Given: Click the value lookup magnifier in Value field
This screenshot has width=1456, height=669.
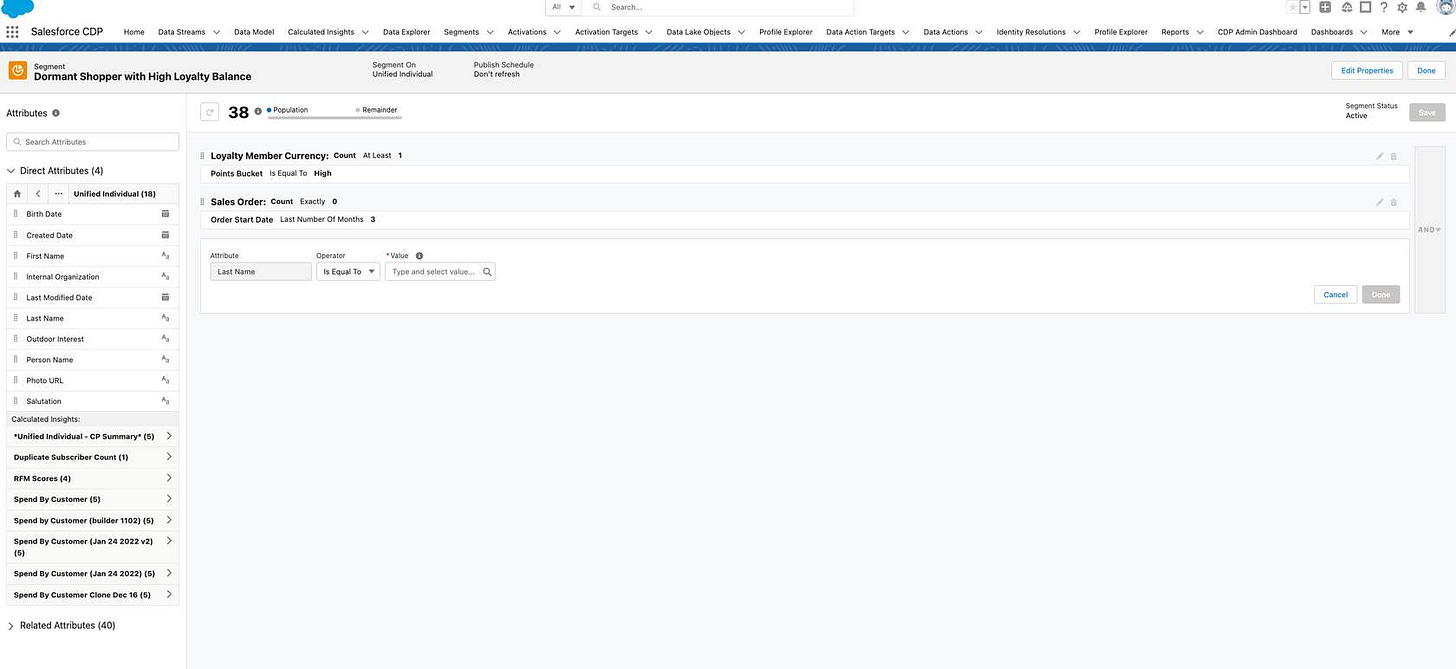Looking at the screenshot, I should click(x=486, y=271).
